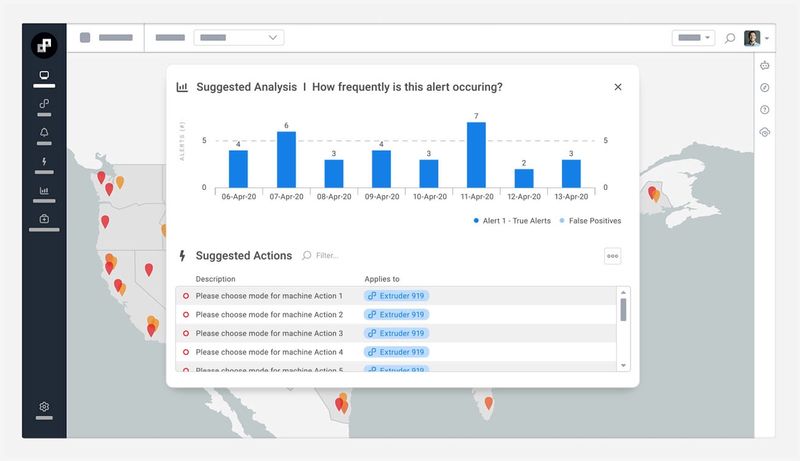Open the user avatar menu

(752, 38)
